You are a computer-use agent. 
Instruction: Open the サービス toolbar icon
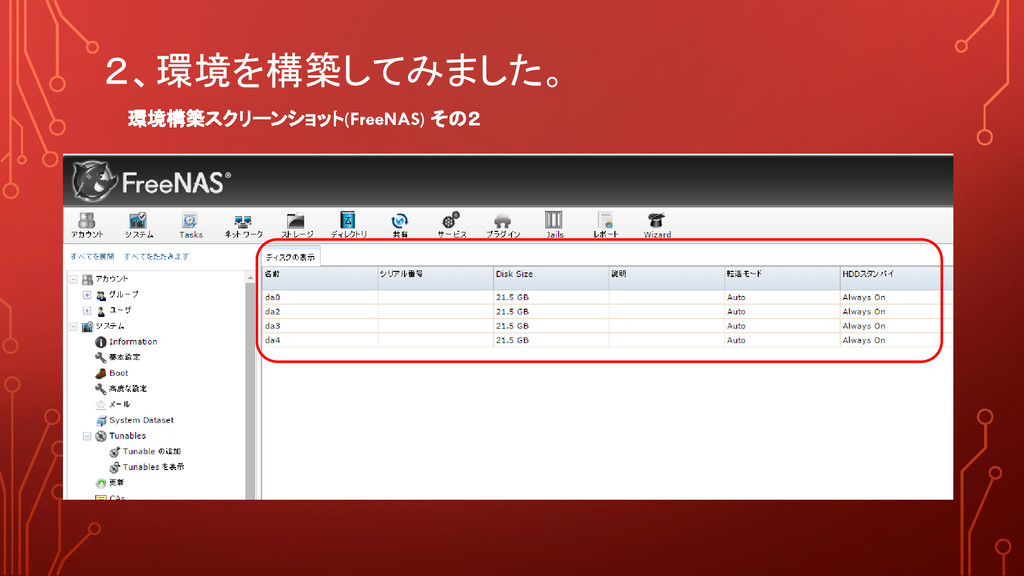(451, 225)
